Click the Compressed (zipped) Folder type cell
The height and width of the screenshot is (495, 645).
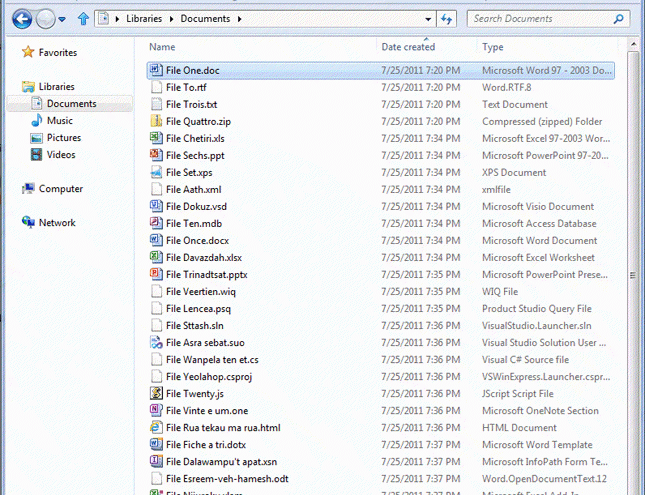[x=542, y=121]
